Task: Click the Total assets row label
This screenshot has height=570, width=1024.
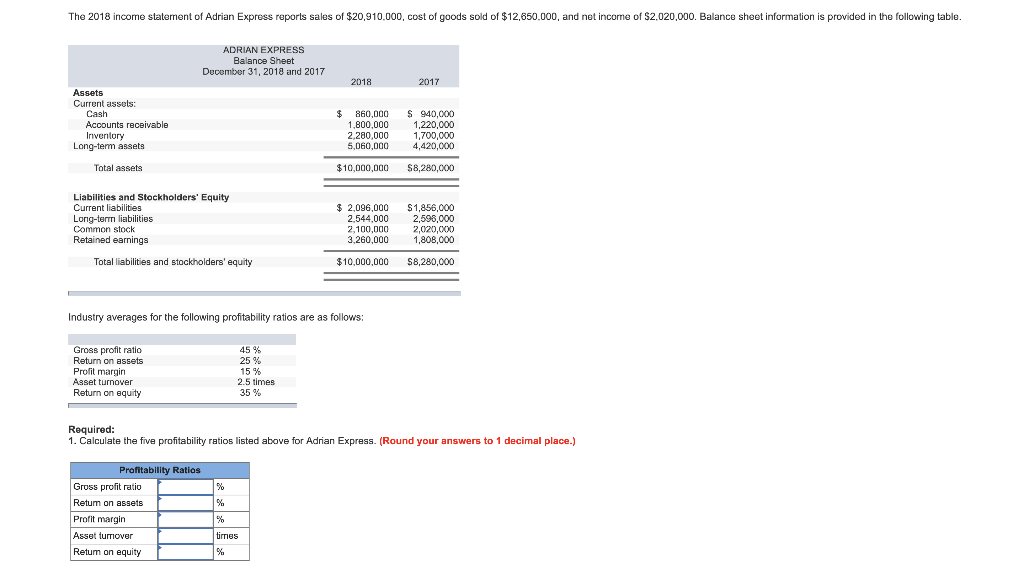Action: click(x=118, y=168)
